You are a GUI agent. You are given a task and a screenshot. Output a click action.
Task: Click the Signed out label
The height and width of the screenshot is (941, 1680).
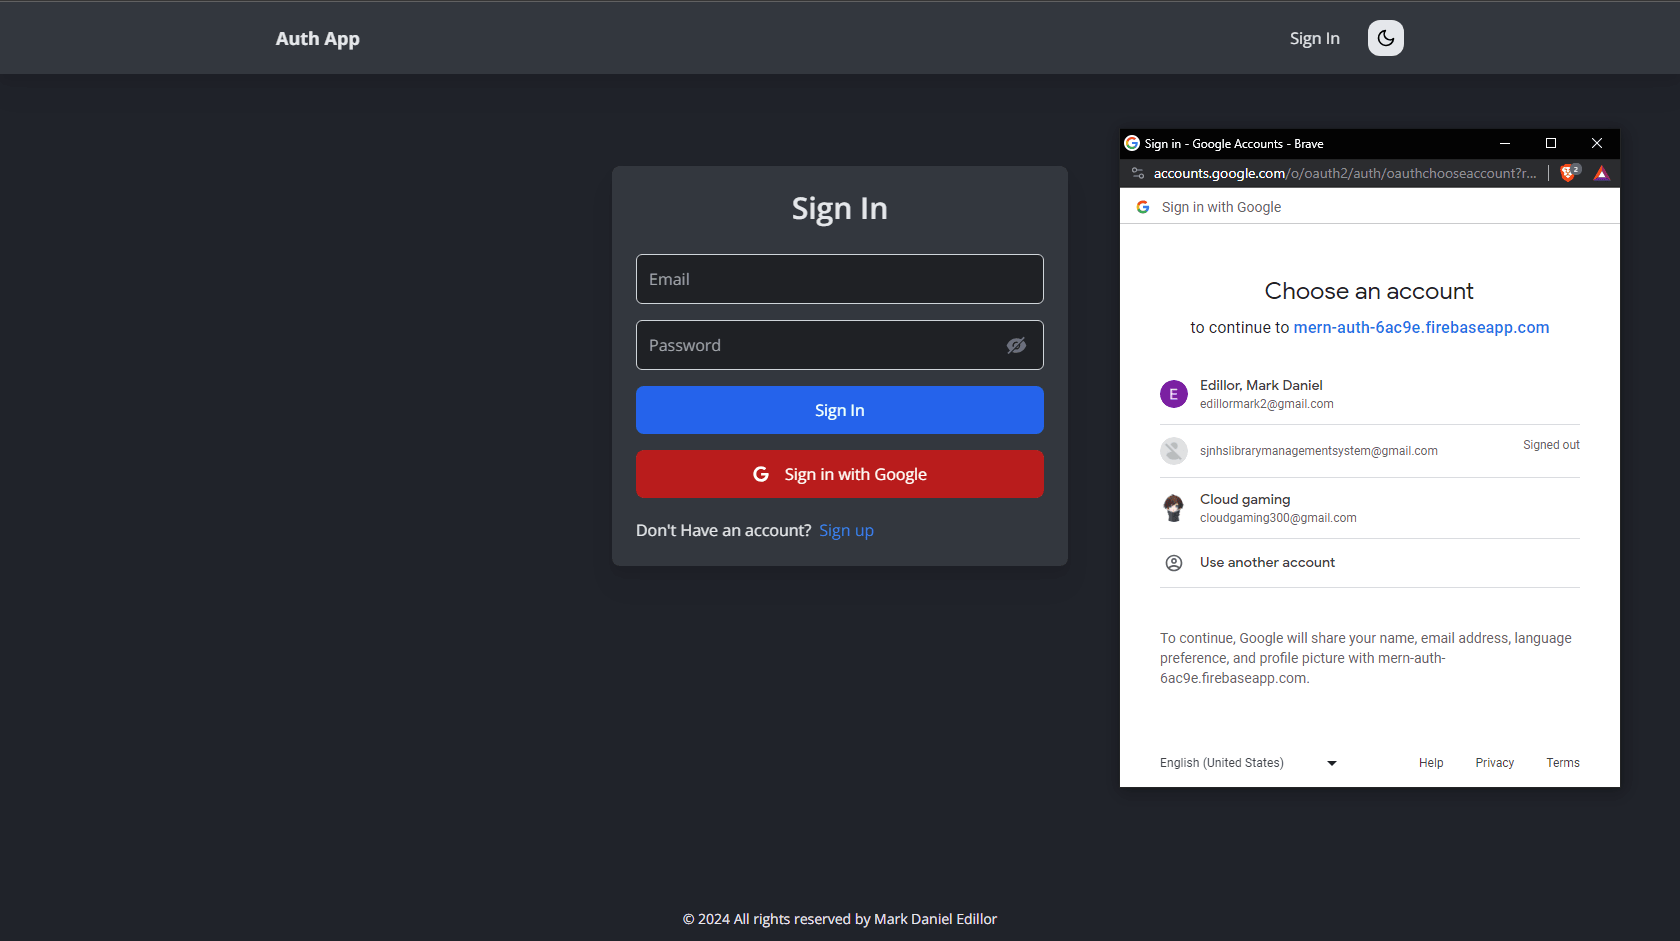click(1551, 445)
